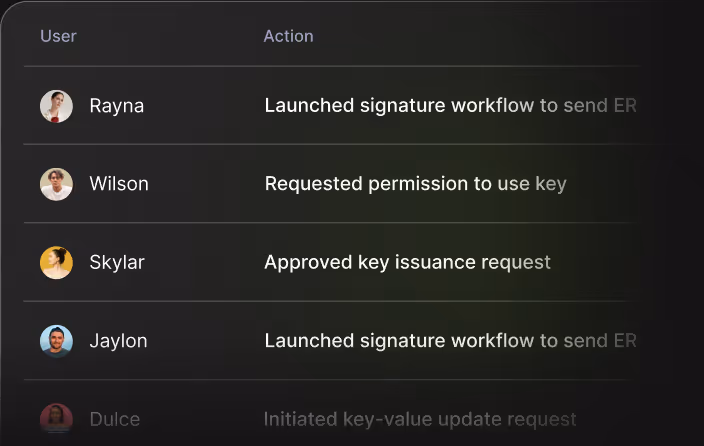Open user name Rayna
The image size is (704, 446).
pos(117,106)
